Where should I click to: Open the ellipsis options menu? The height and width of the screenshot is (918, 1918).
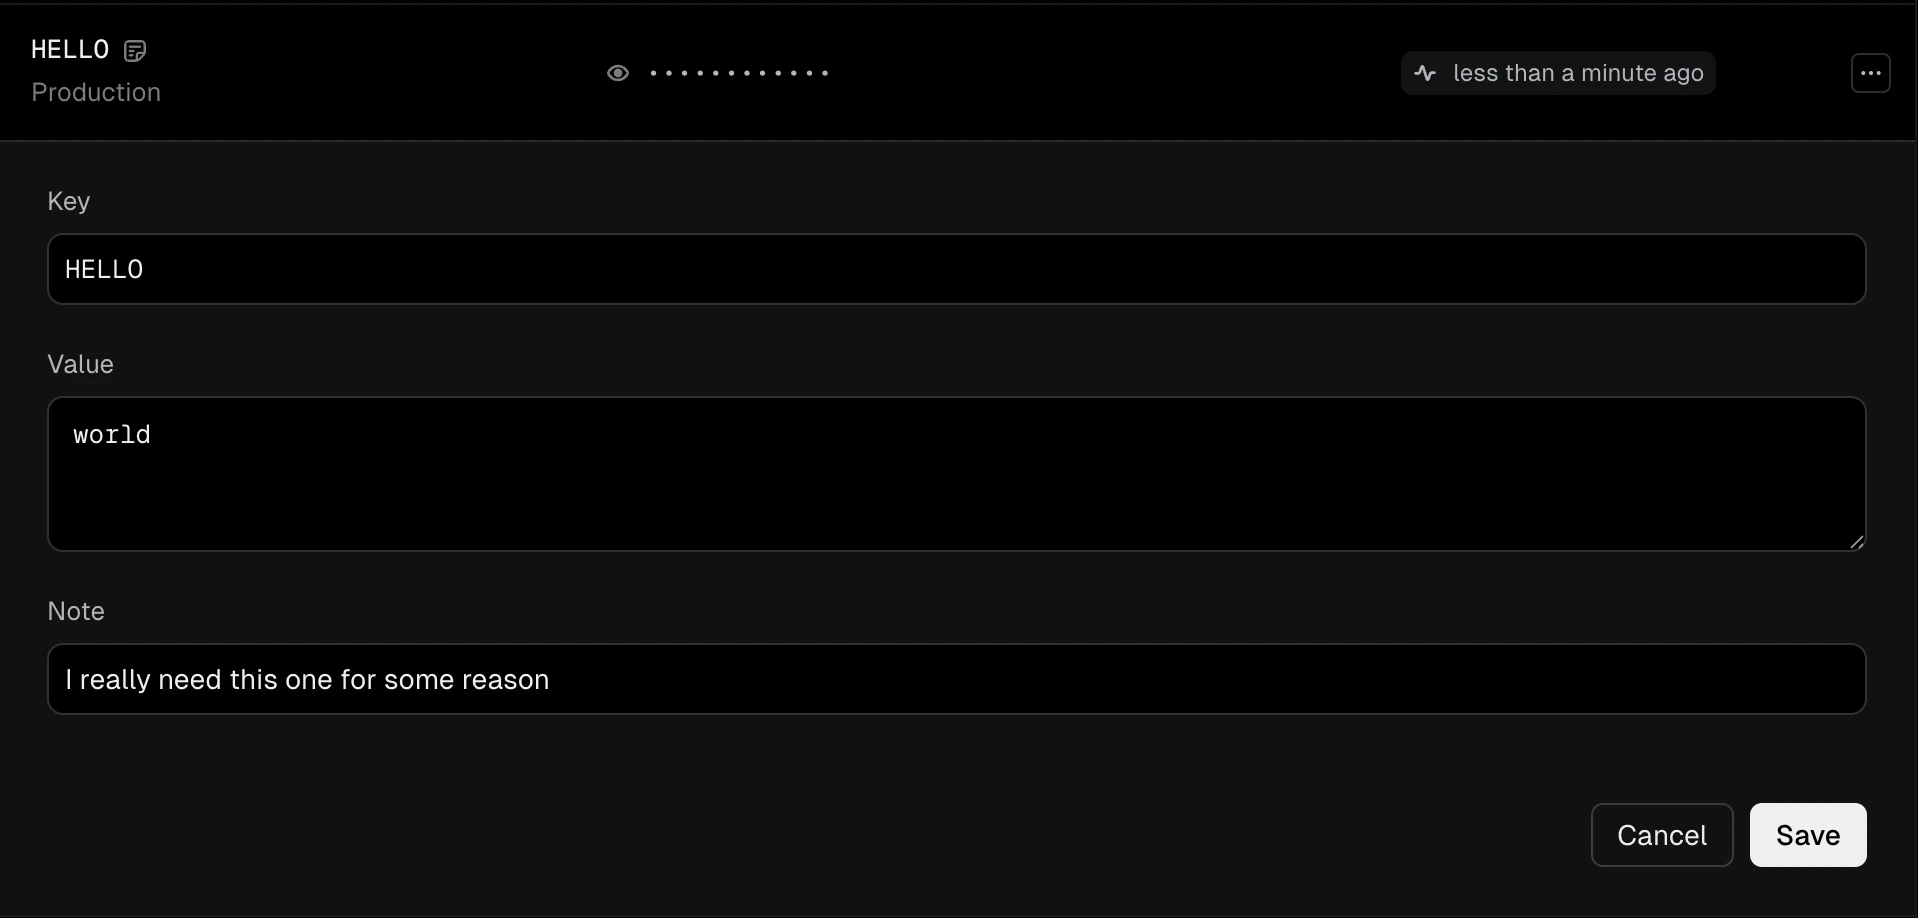[1871, 72]
